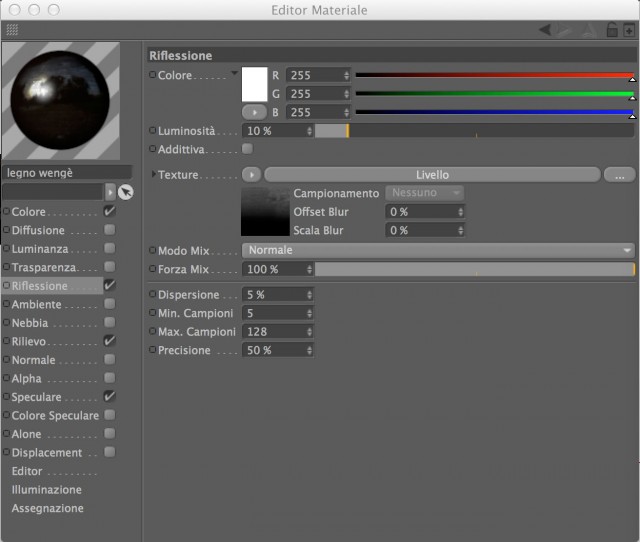Click the up arrow navigation icon
Image resolution: width=640 pixels, height=542 pixels.
(x=589, y=30)
